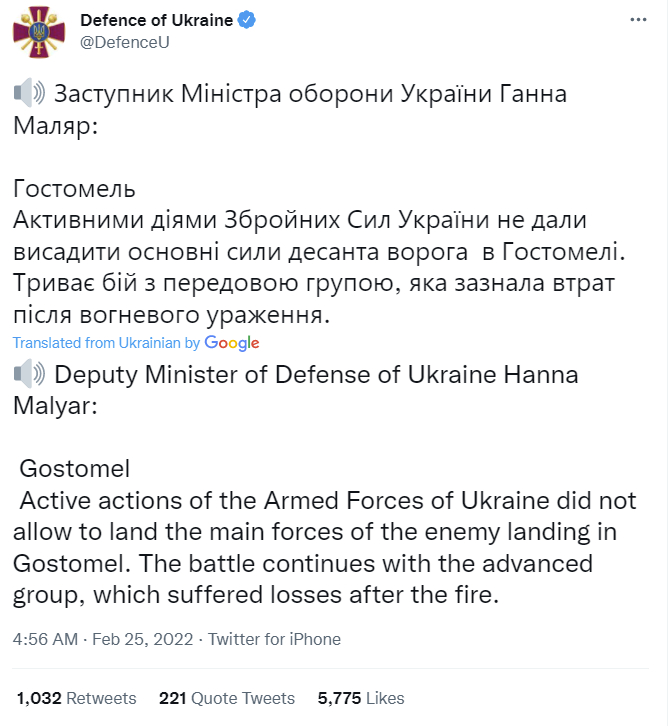The width and height of the screenshot is (671, 726).
Task: View the 1,032 Retweets list
Action: tap(76, 698)
